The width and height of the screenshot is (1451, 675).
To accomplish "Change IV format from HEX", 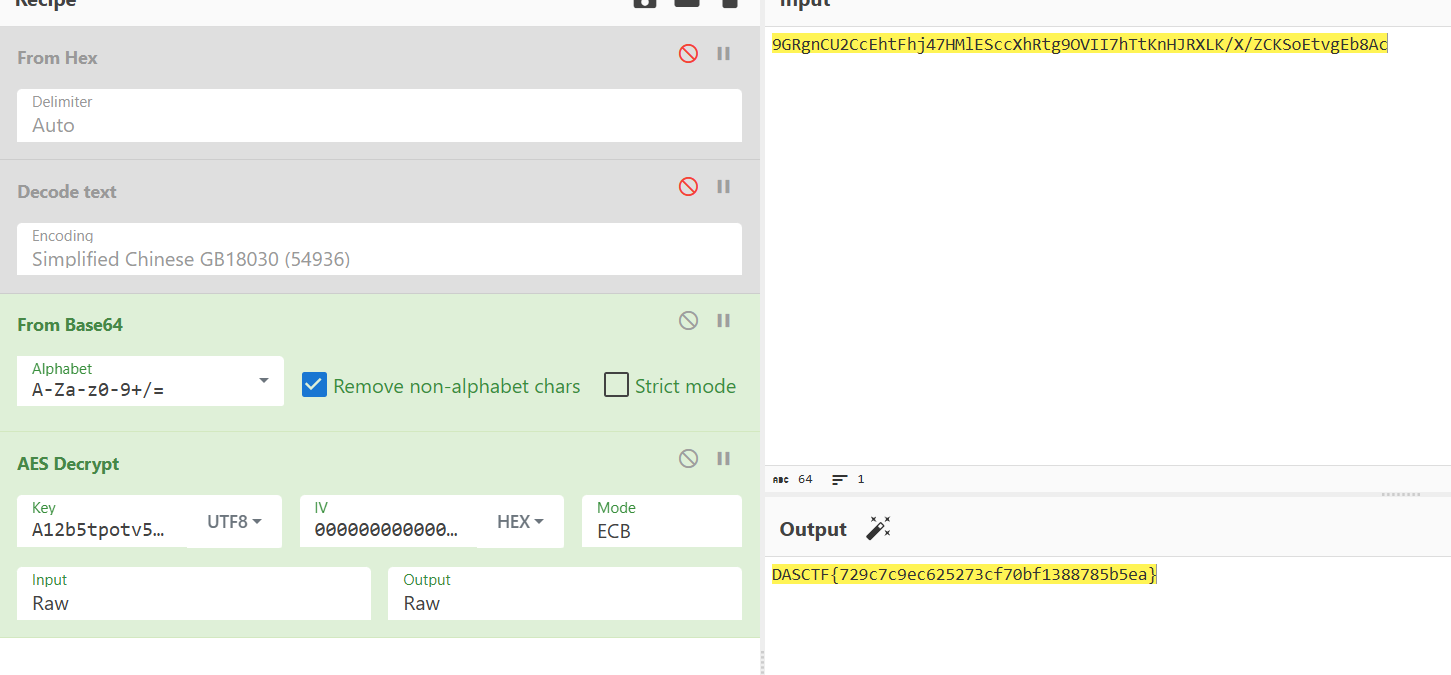I will (520, 522).
